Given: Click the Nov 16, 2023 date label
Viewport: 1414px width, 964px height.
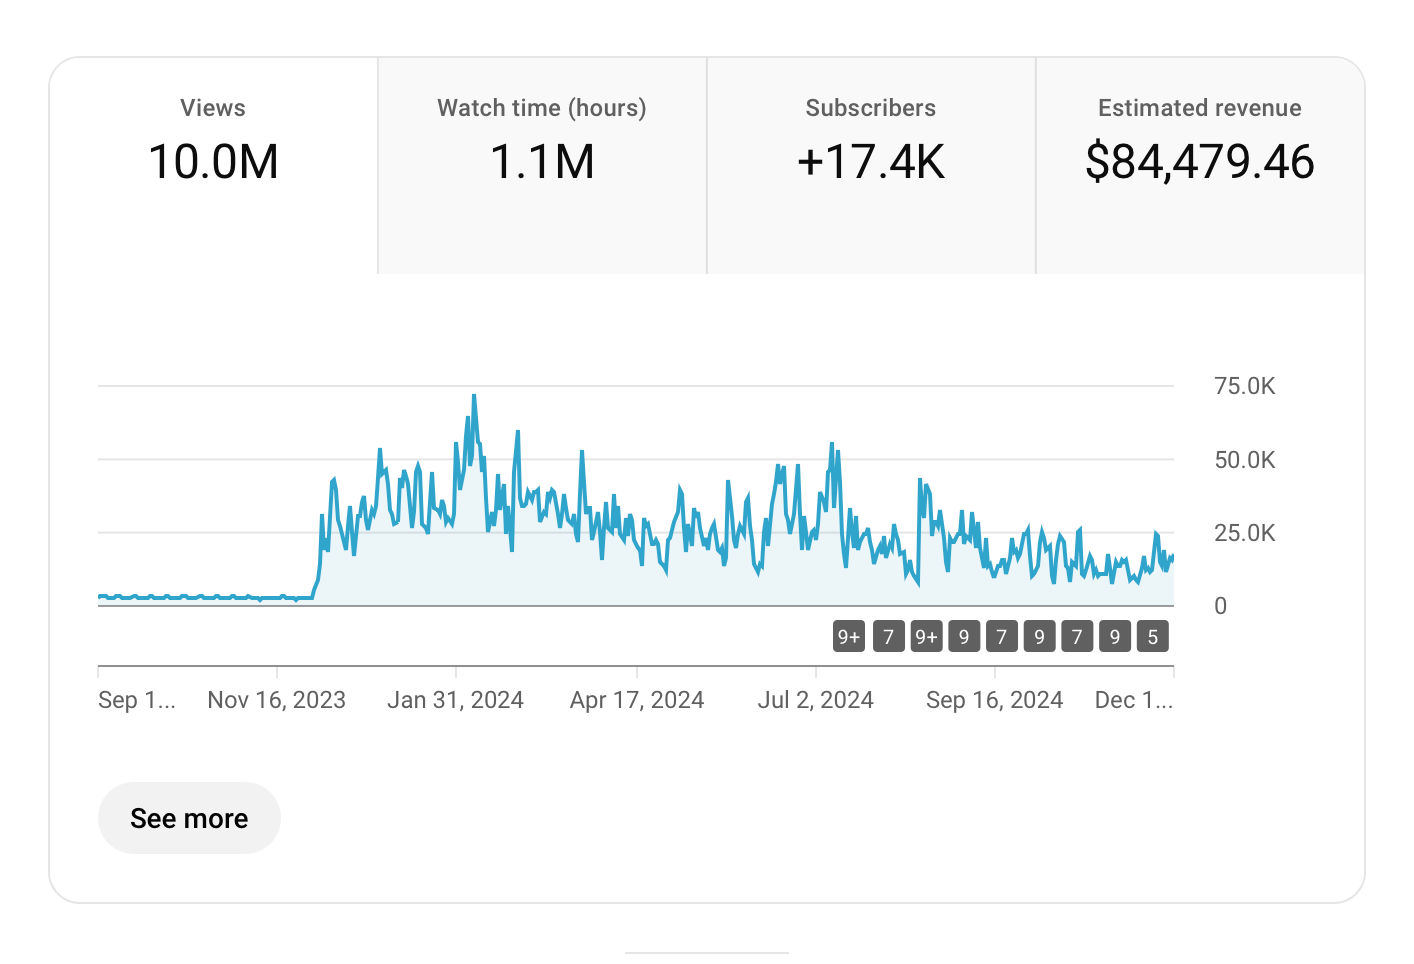Looking at the screenshot, I should point(277,700).
